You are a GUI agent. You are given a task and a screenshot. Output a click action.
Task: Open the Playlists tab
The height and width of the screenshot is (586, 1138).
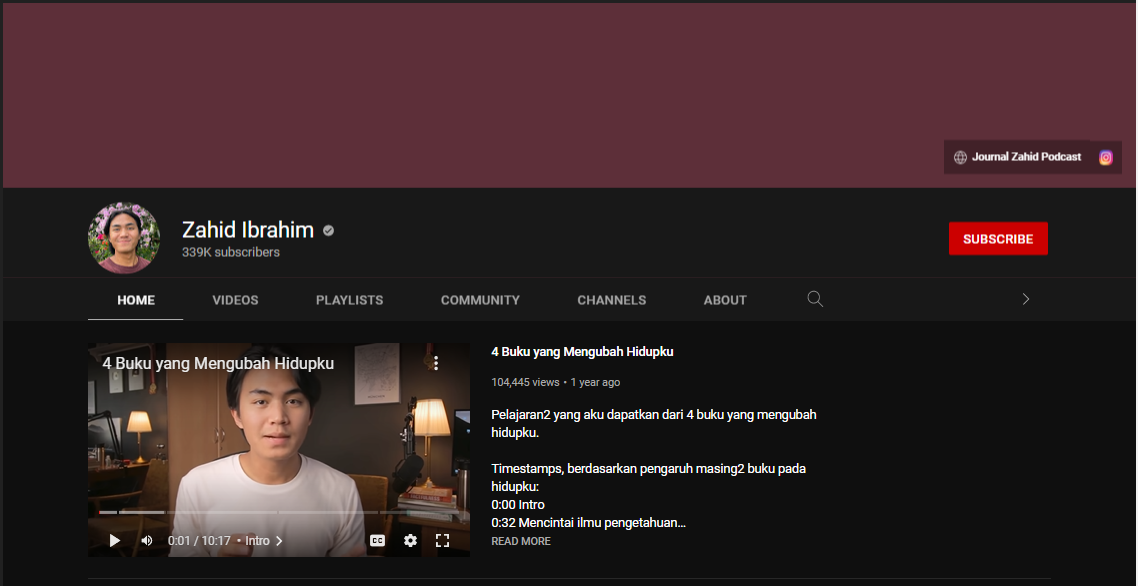pyautogui.click(x=349, y=300)
